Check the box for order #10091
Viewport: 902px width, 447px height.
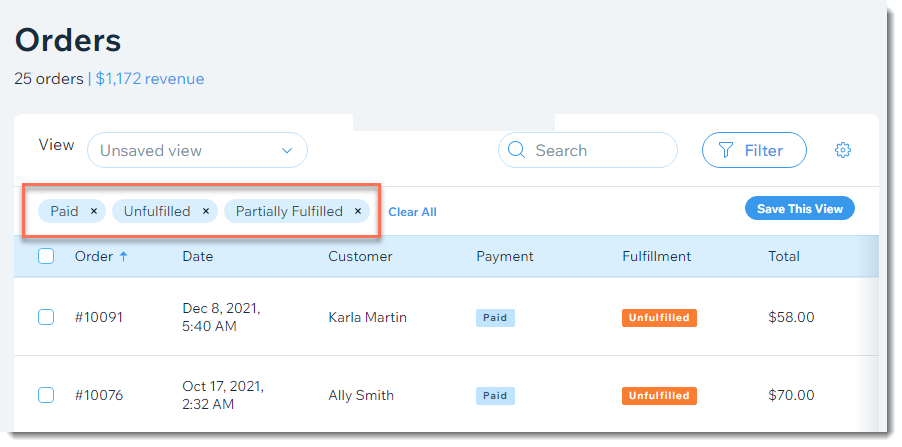point(46,317)
